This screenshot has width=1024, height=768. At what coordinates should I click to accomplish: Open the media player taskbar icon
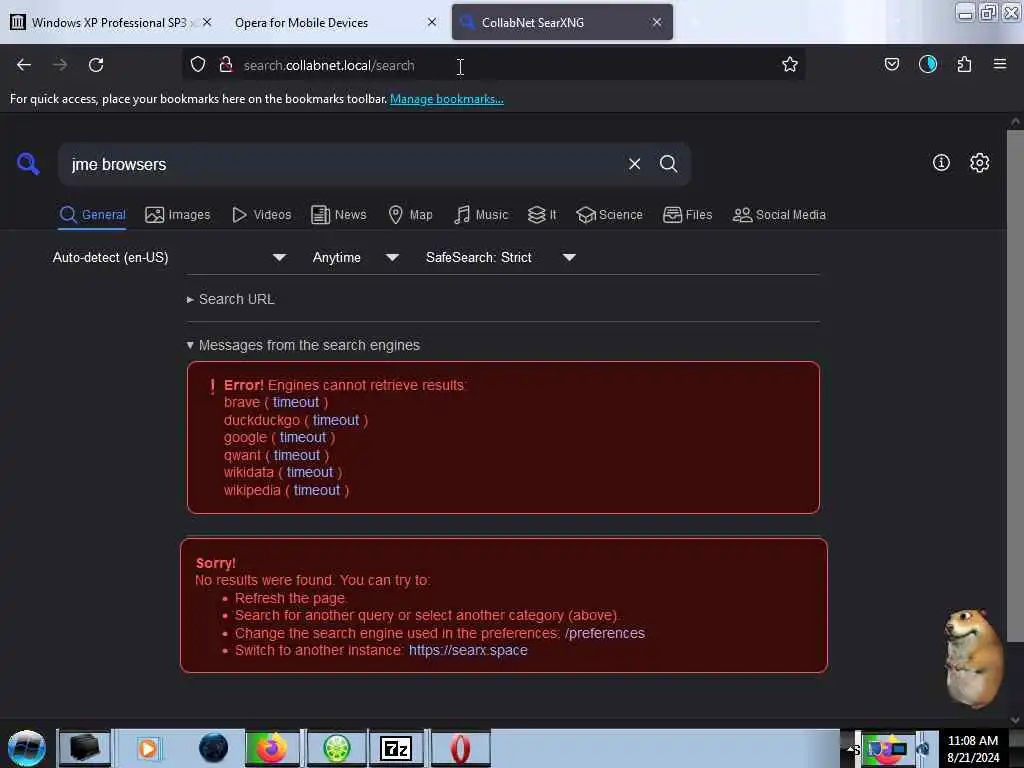tap(148, 748)
